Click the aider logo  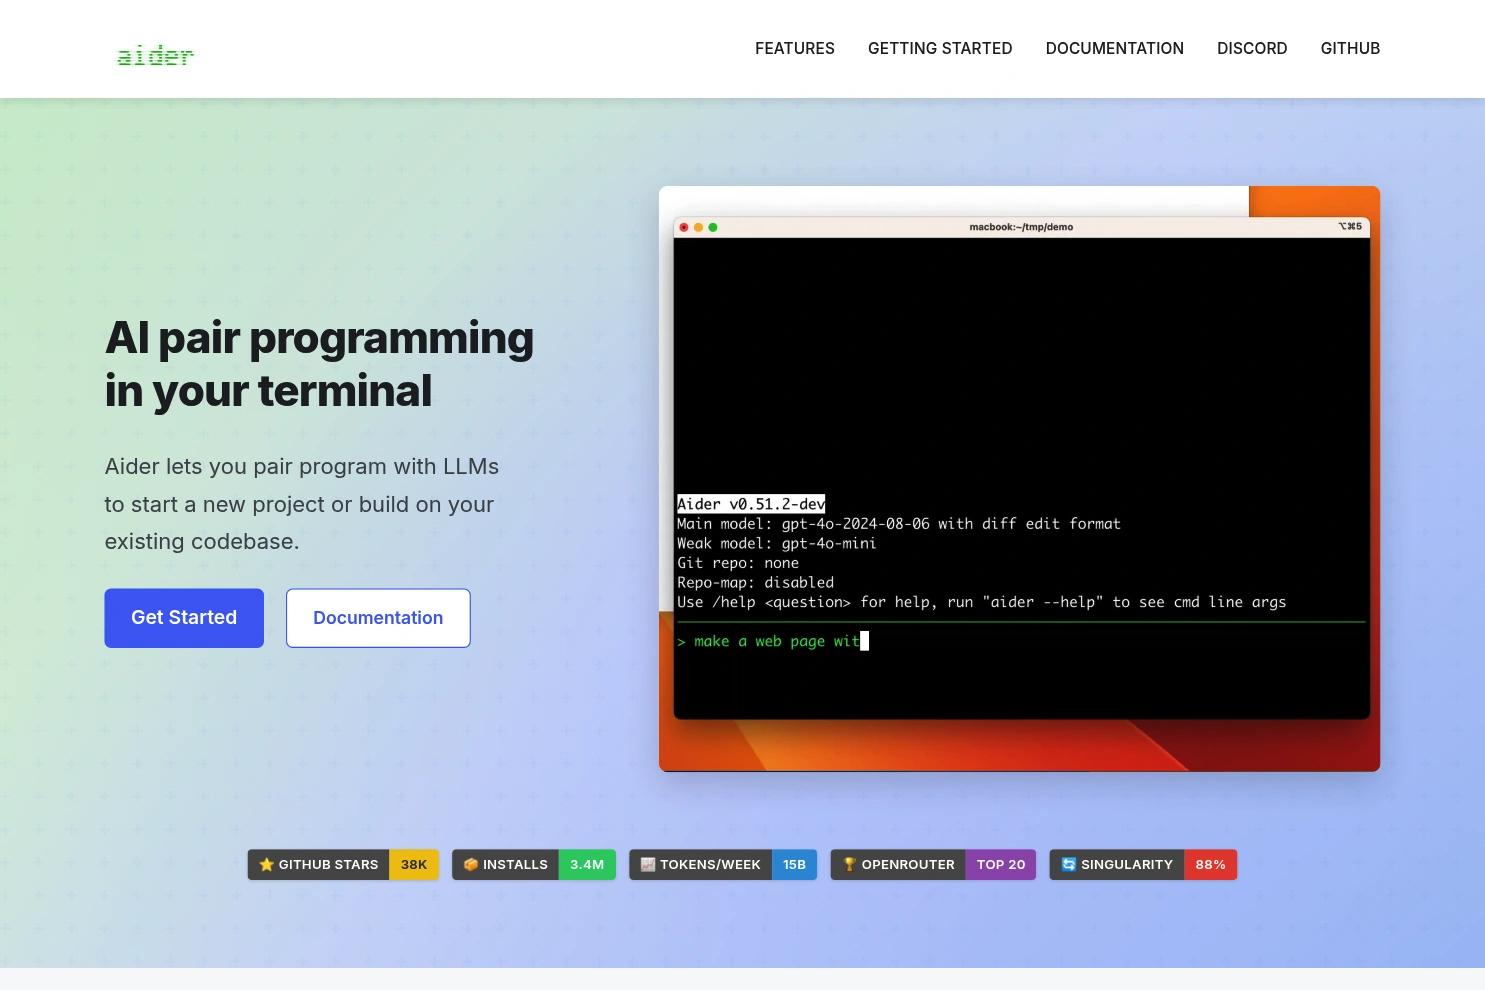pyautogui.click(x=155, y=56)
